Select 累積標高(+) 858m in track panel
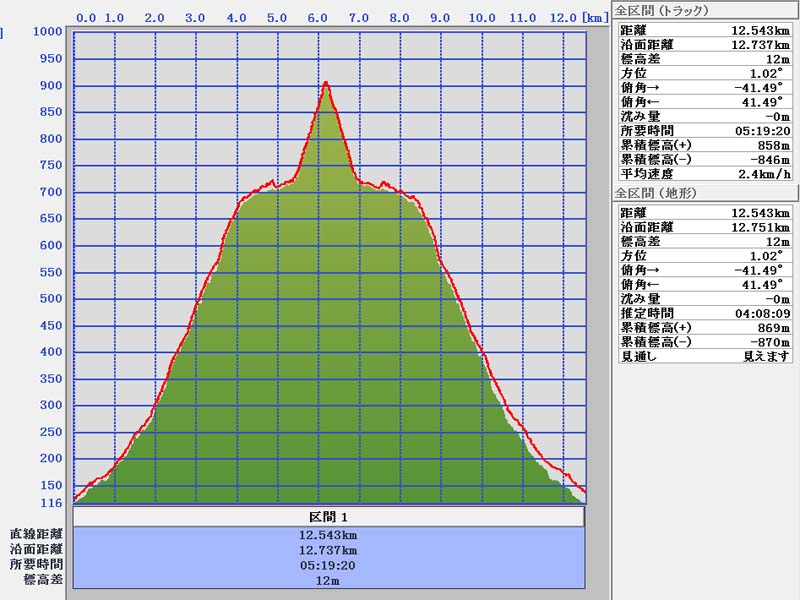The width and height of the screenshot is (800, 600). pos(705,145)
